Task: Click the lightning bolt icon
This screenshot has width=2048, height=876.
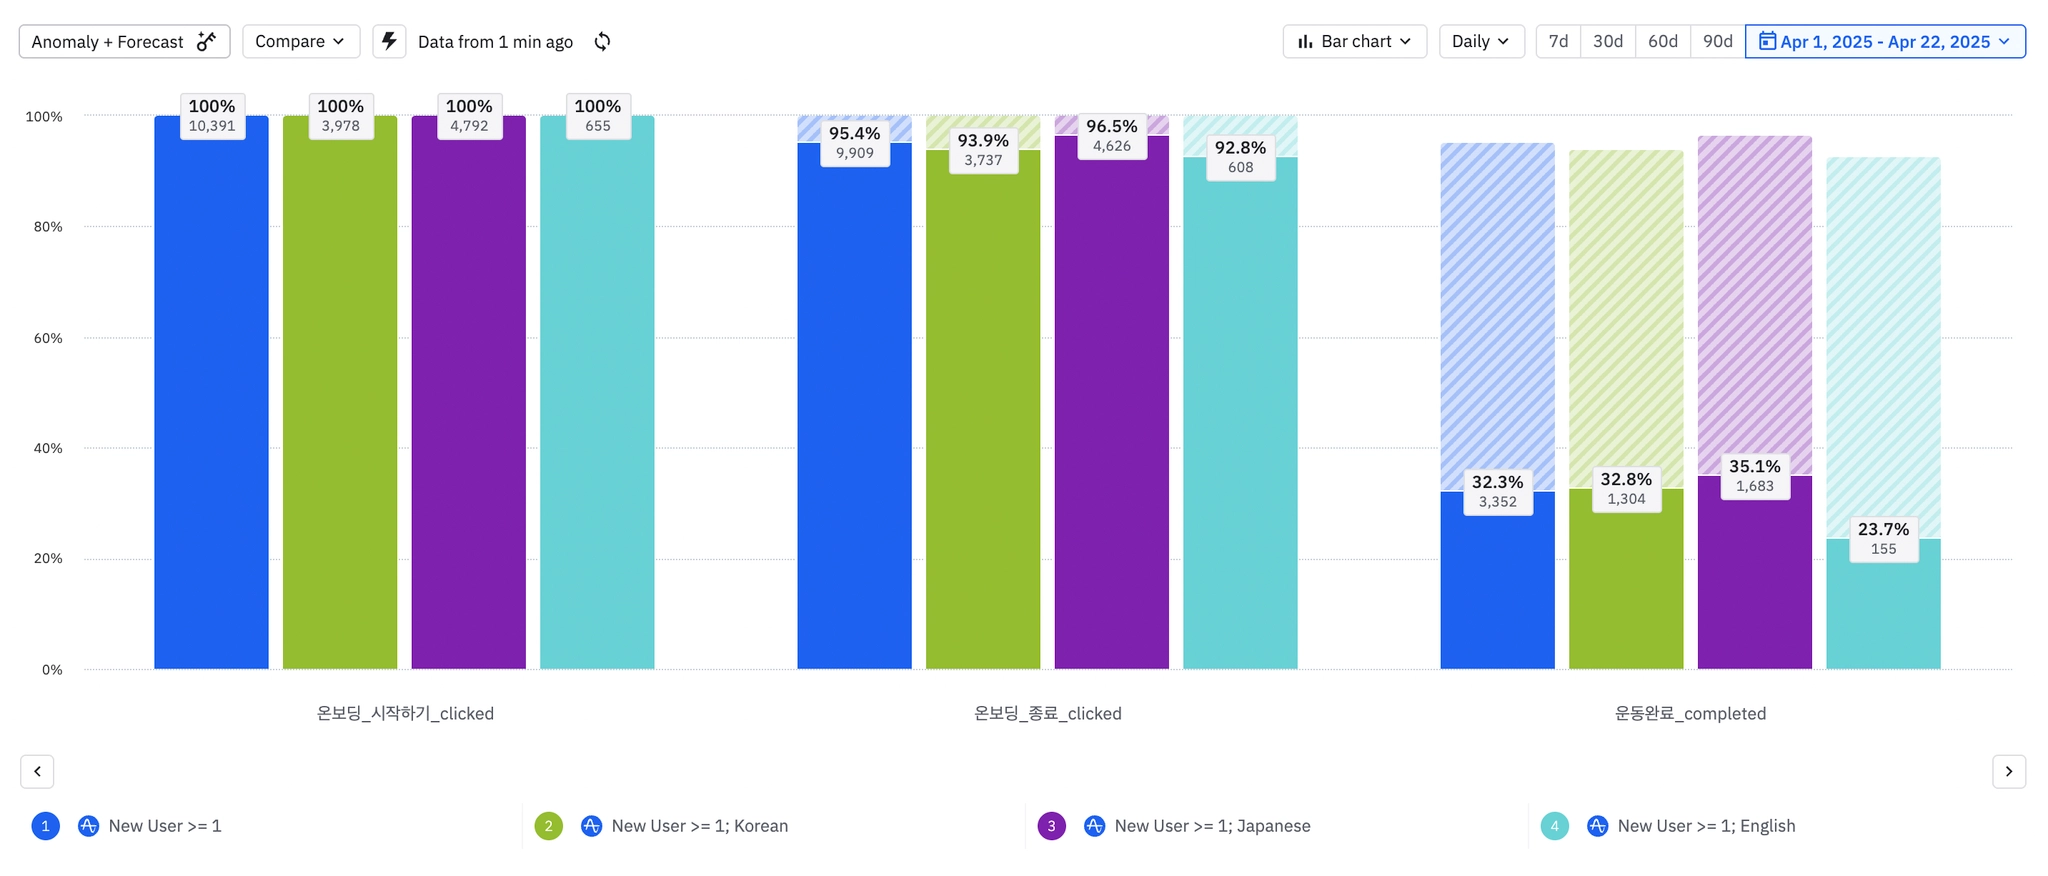Action: tap(389, 41)
